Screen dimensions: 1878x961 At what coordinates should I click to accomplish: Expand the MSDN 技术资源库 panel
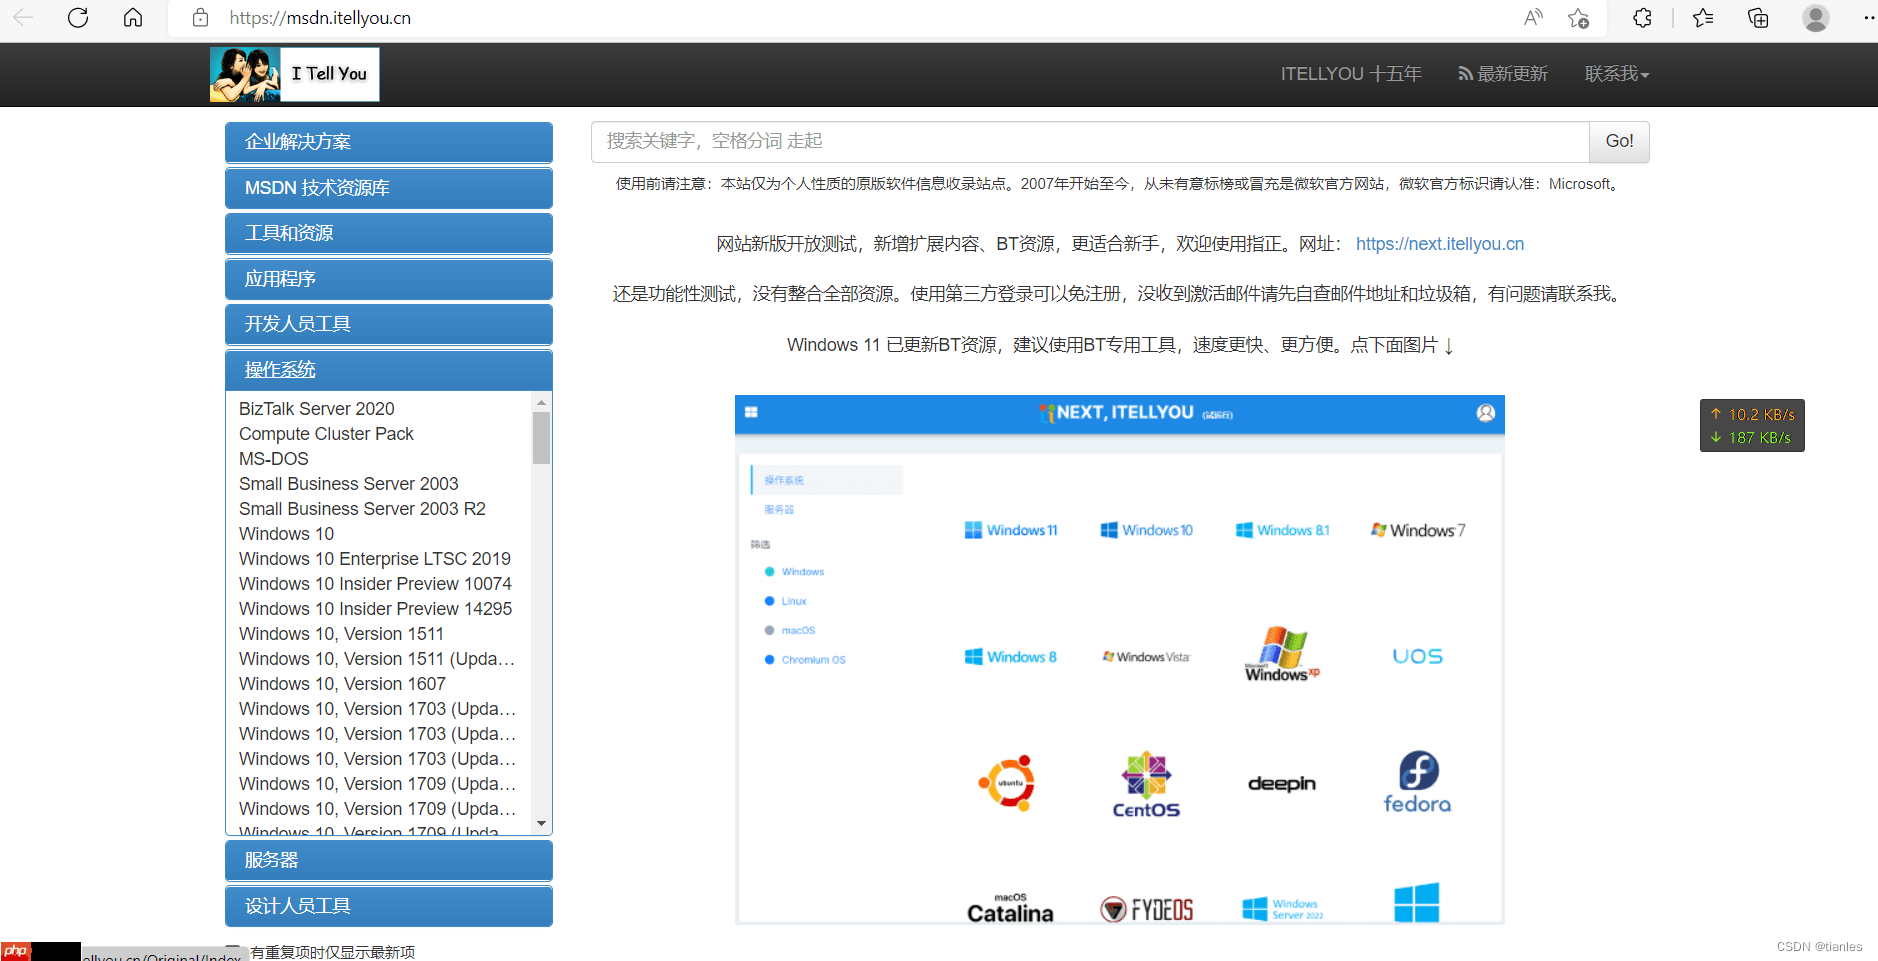point(389,188)
